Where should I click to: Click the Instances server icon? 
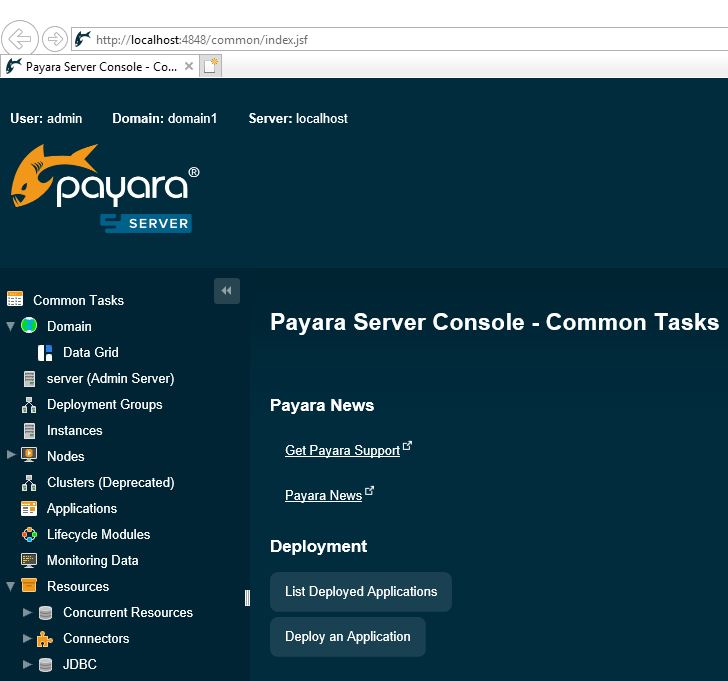tap(29, 431)
